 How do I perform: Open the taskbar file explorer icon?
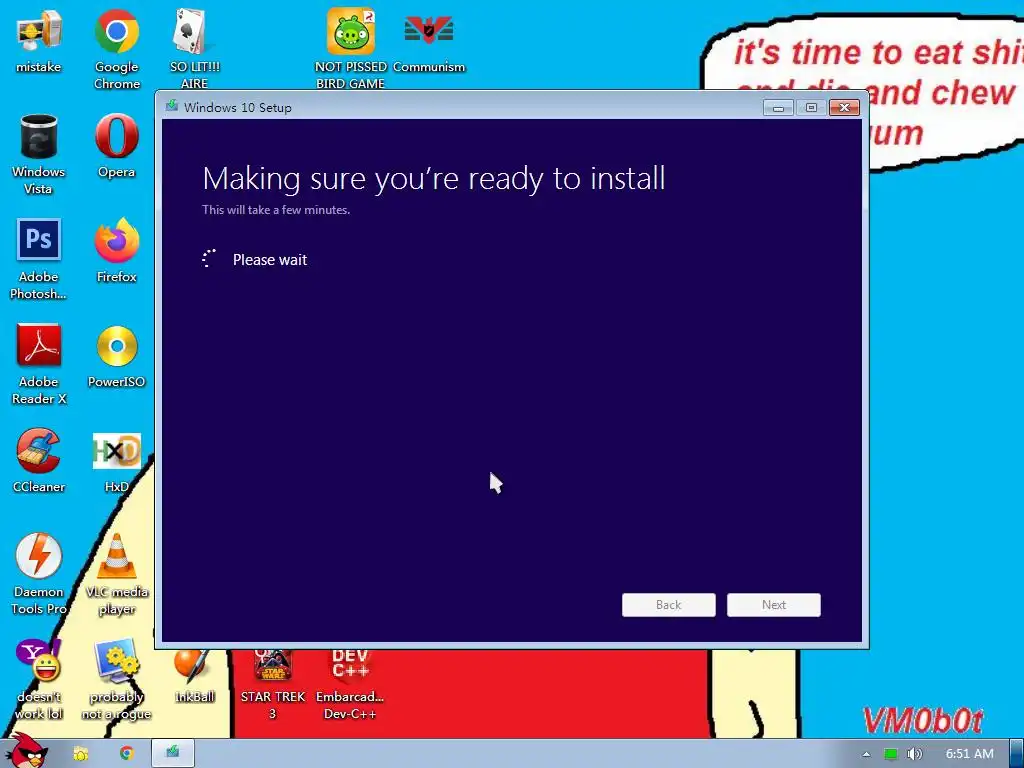click(x=80, y=754)
